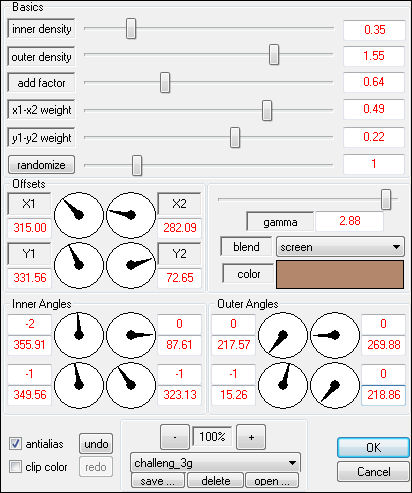This screenshot has width=412, height=493.
Task: Click the gamma slider handle
Action: click(386, 199)
